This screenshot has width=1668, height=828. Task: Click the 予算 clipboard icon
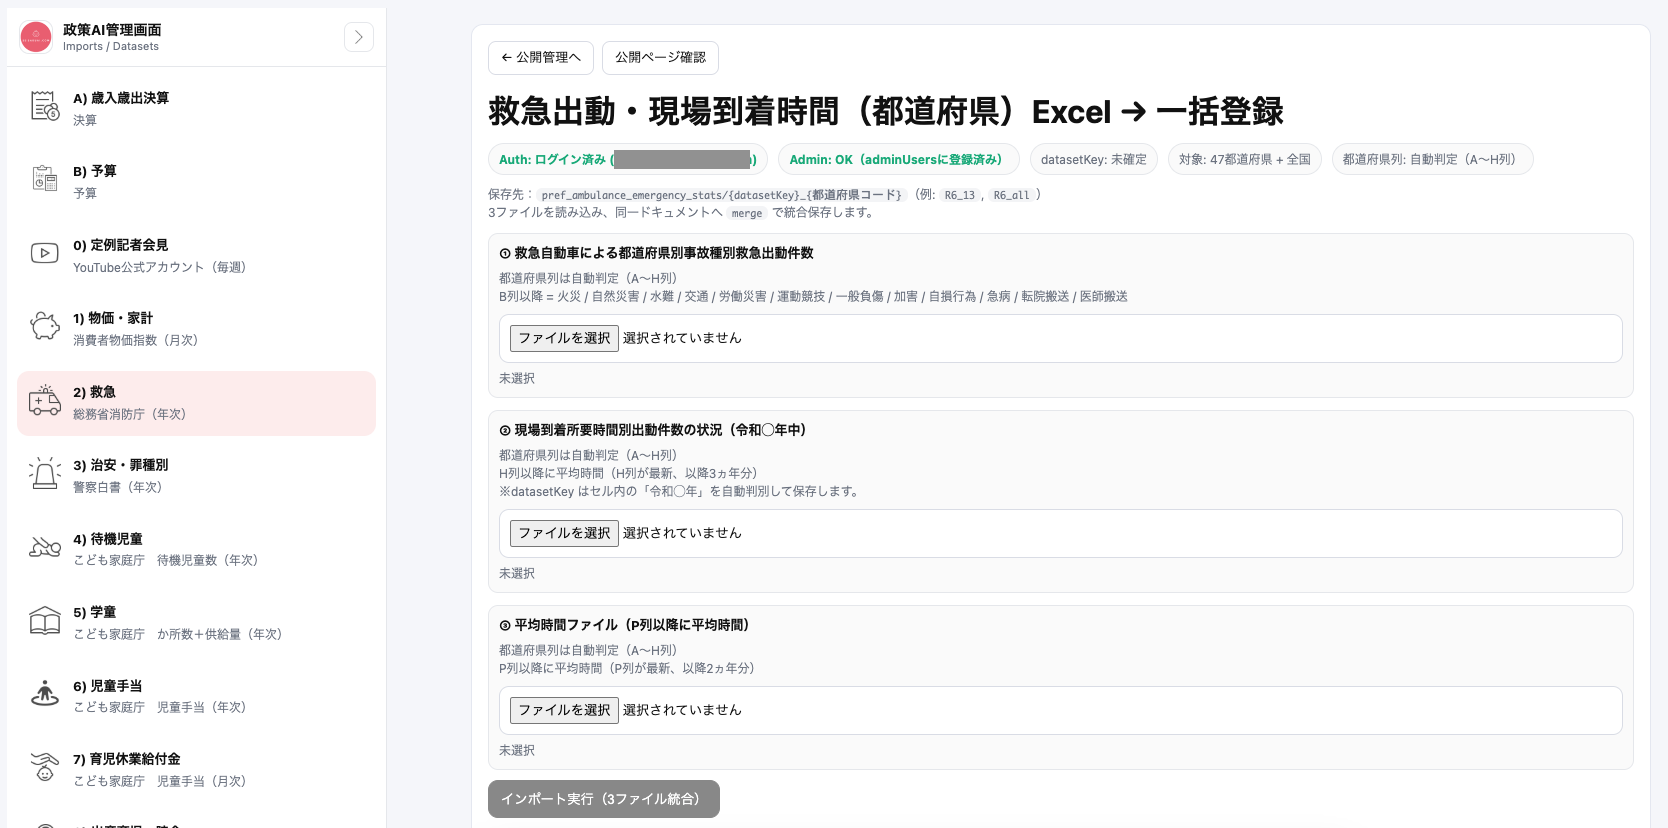pos(45,179)
